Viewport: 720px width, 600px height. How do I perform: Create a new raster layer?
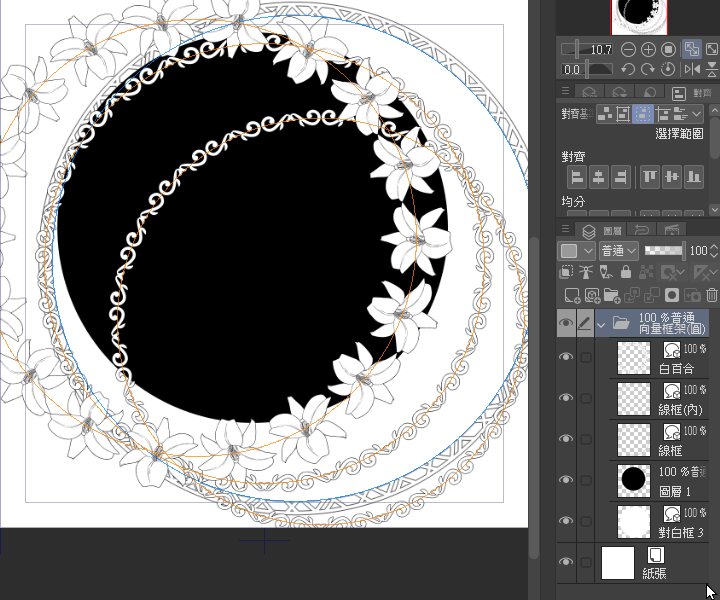572,295
